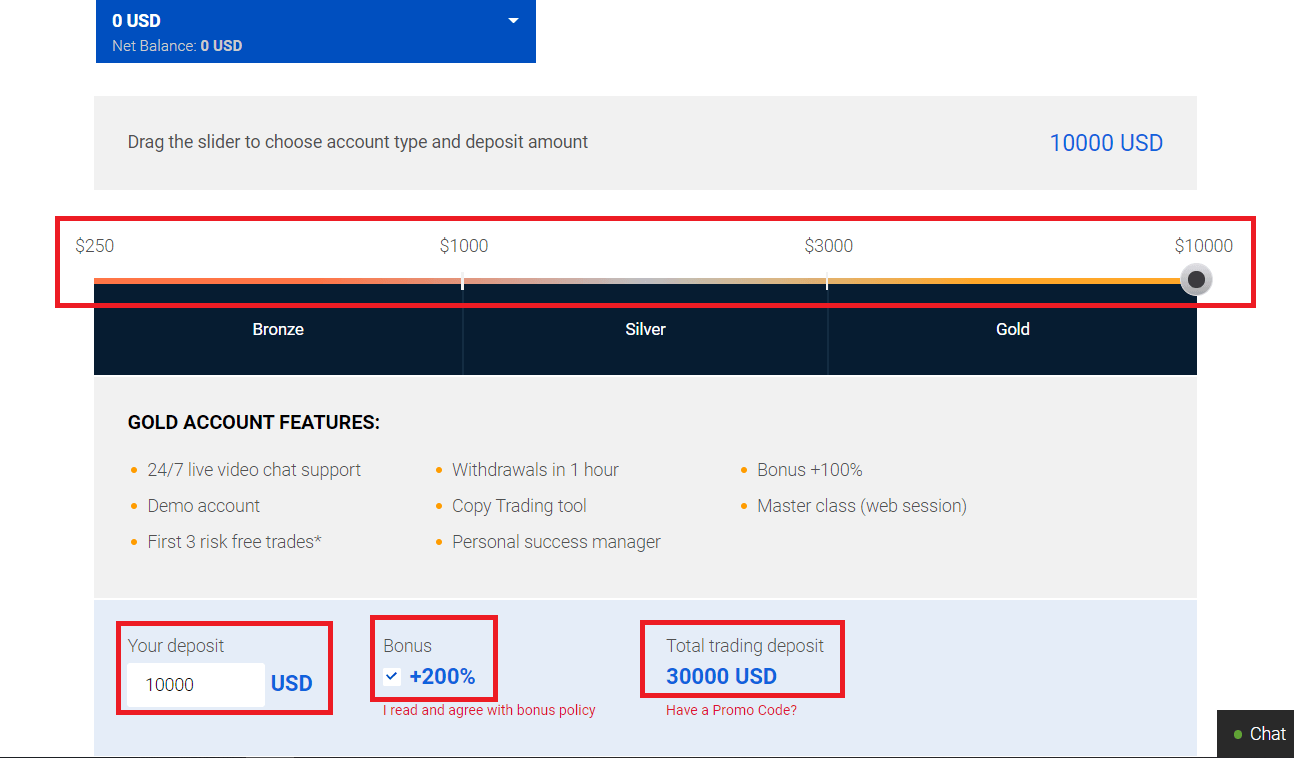Click the Personal success manager feature
This screenshot has height=758, width=1294.
(x=556, y=542)
